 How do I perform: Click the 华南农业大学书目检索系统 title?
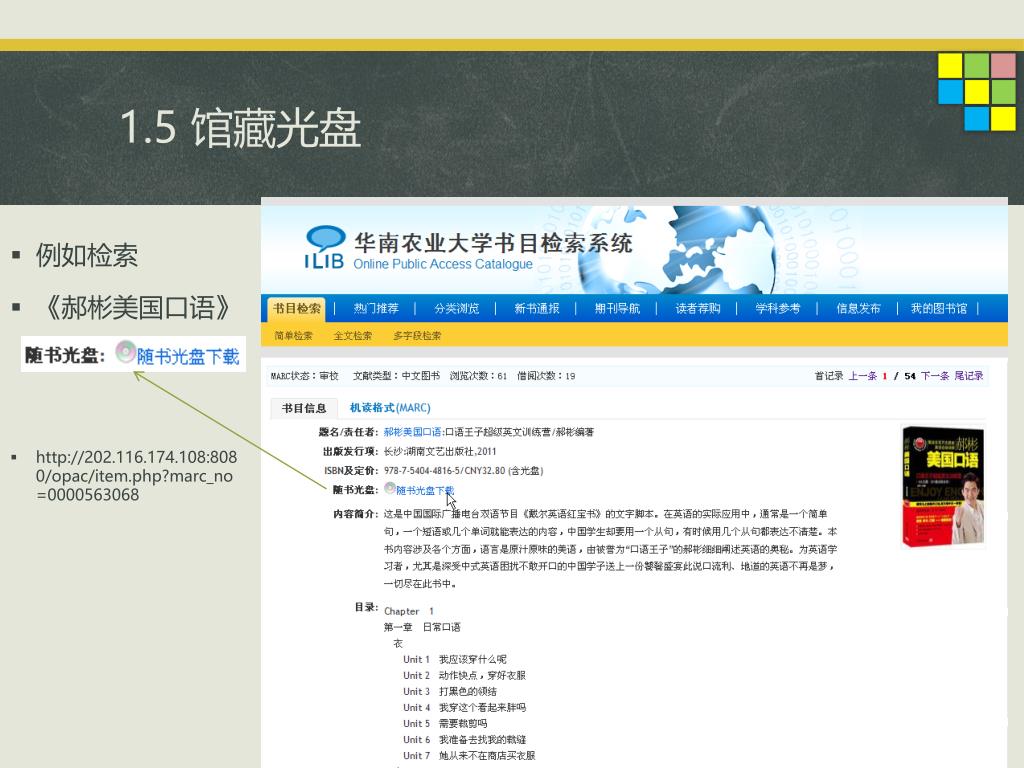click(493, 243)
